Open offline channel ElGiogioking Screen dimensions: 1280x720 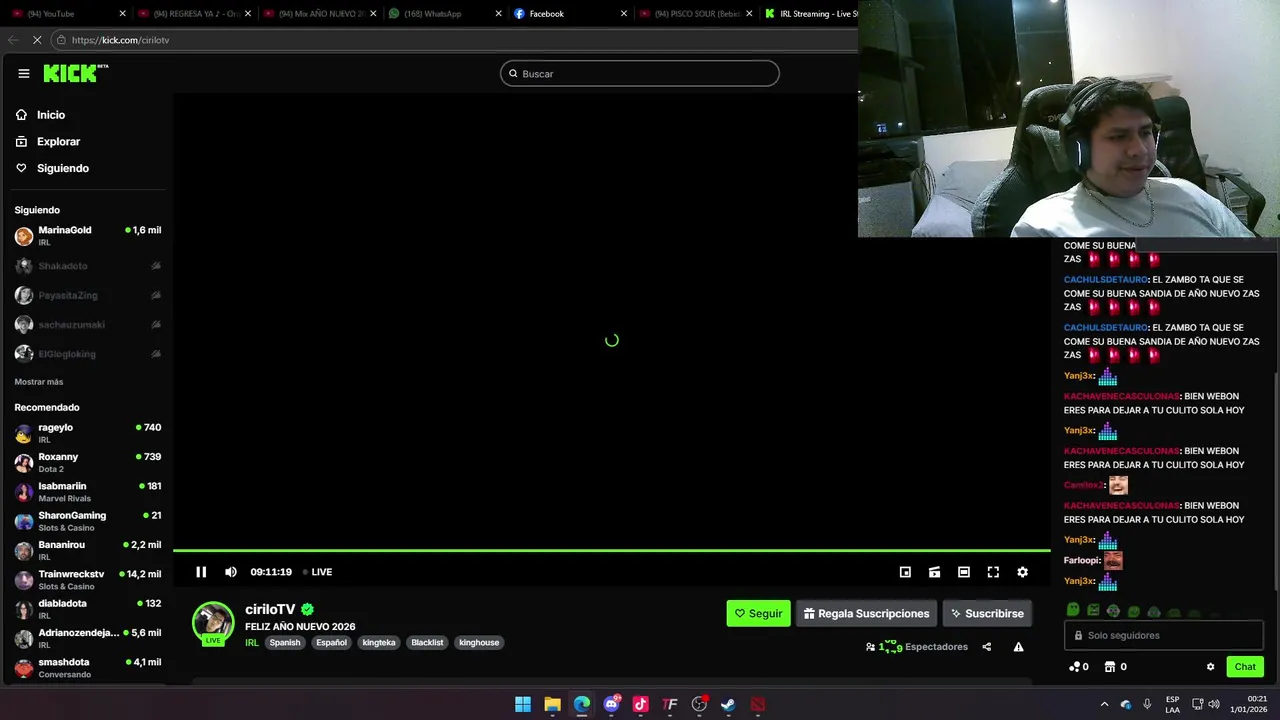pyautogui.click(x=88, y=354)
